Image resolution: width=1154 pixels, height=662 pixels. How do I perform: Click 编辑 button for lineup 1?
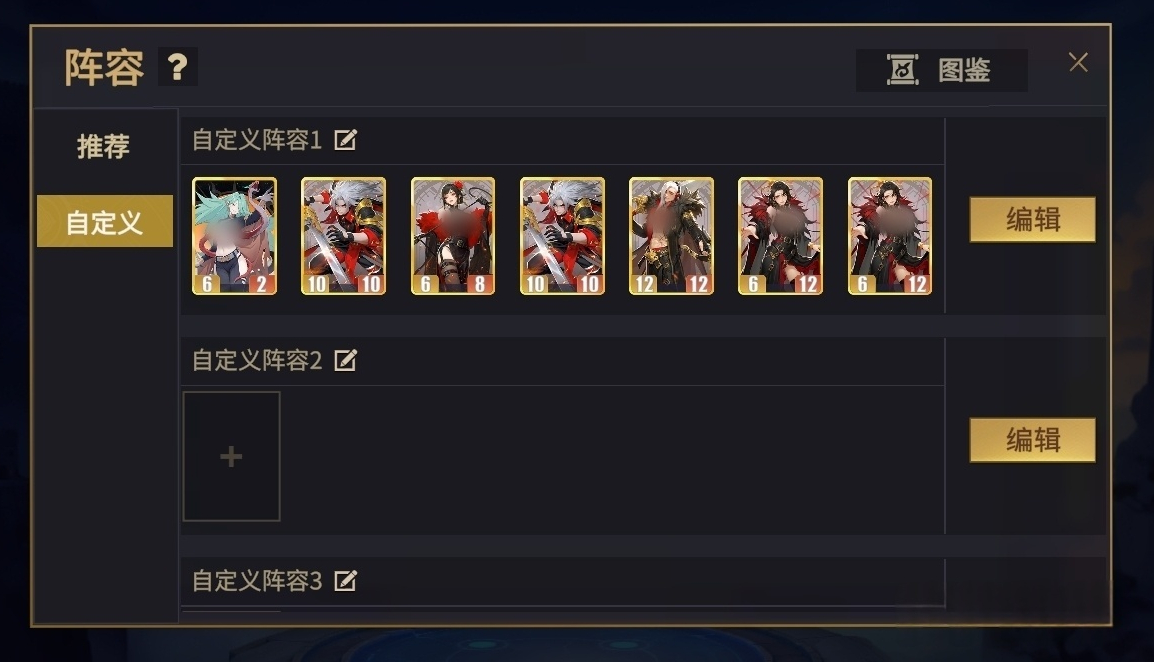pos(1032,219)
